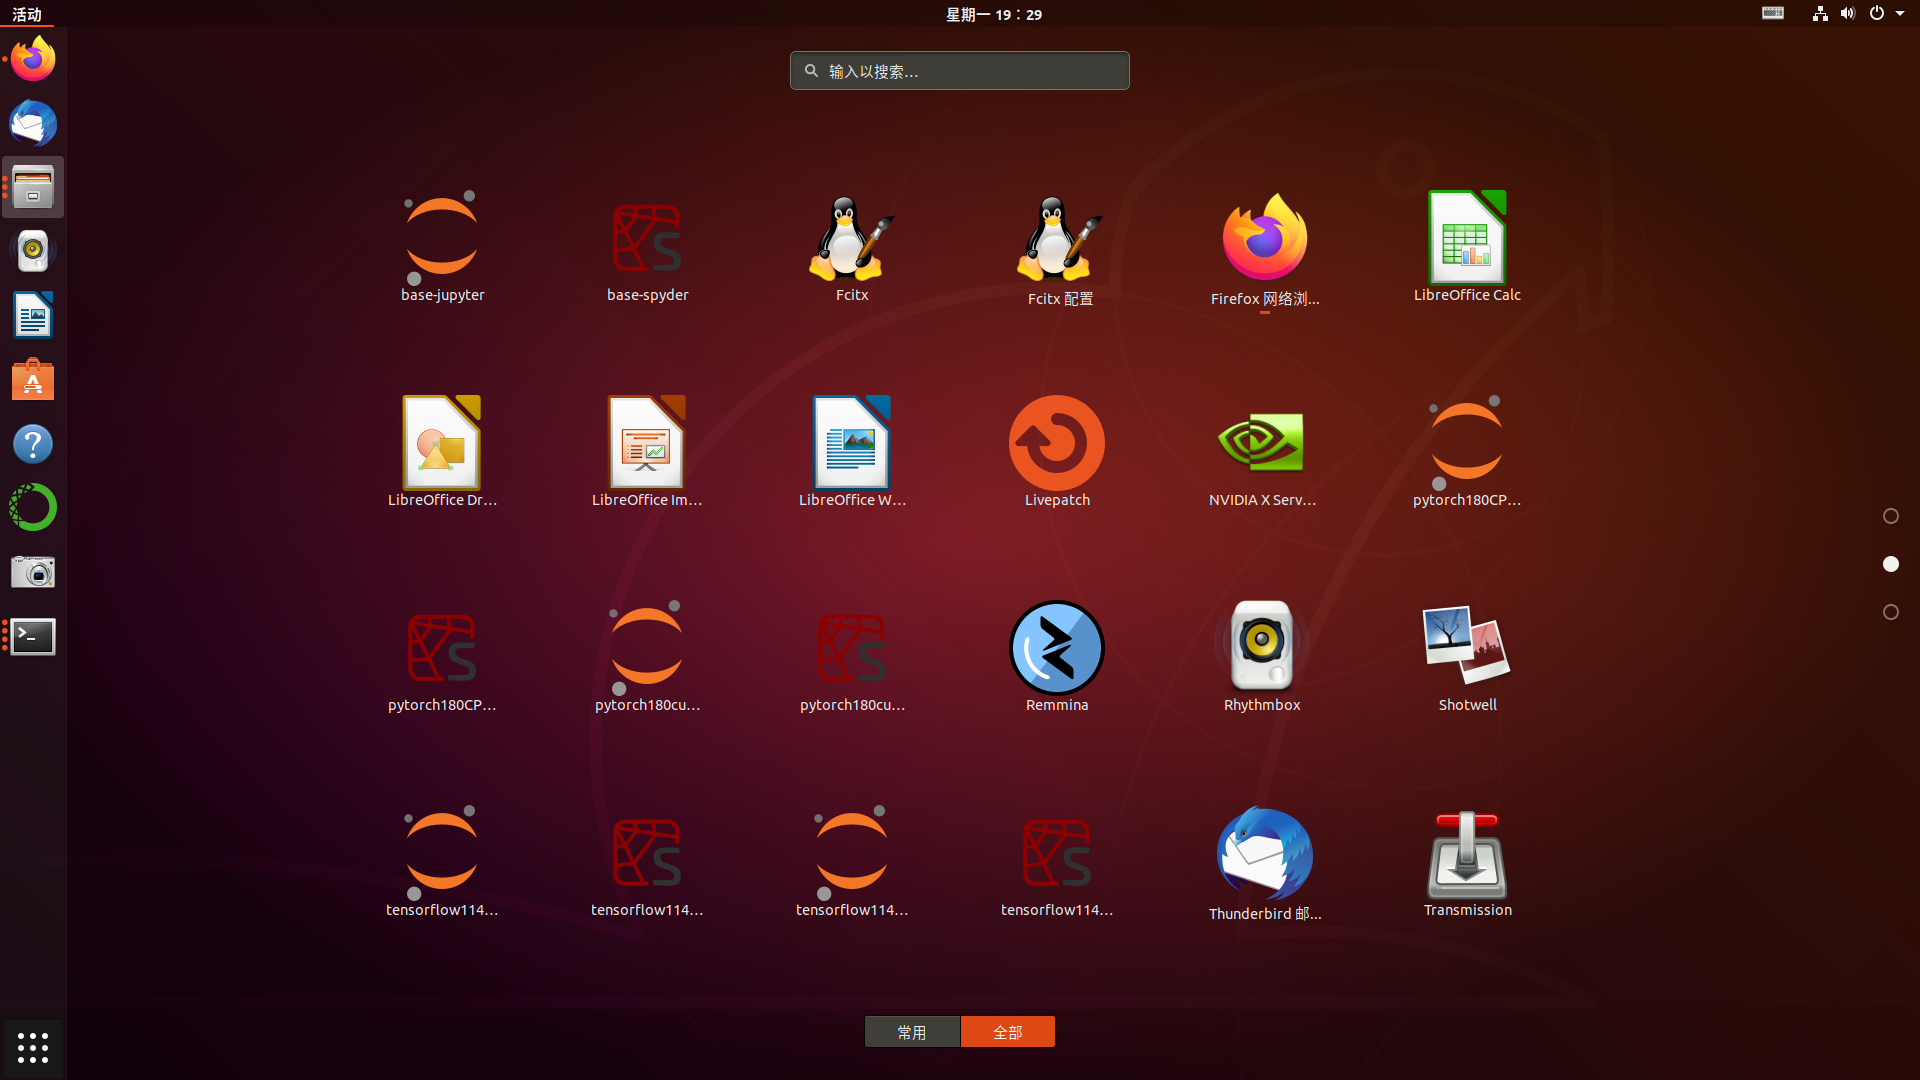Open Ubuntu Software in the dock
This screenshot has height=1080, width=1920.
coord(33,379)
